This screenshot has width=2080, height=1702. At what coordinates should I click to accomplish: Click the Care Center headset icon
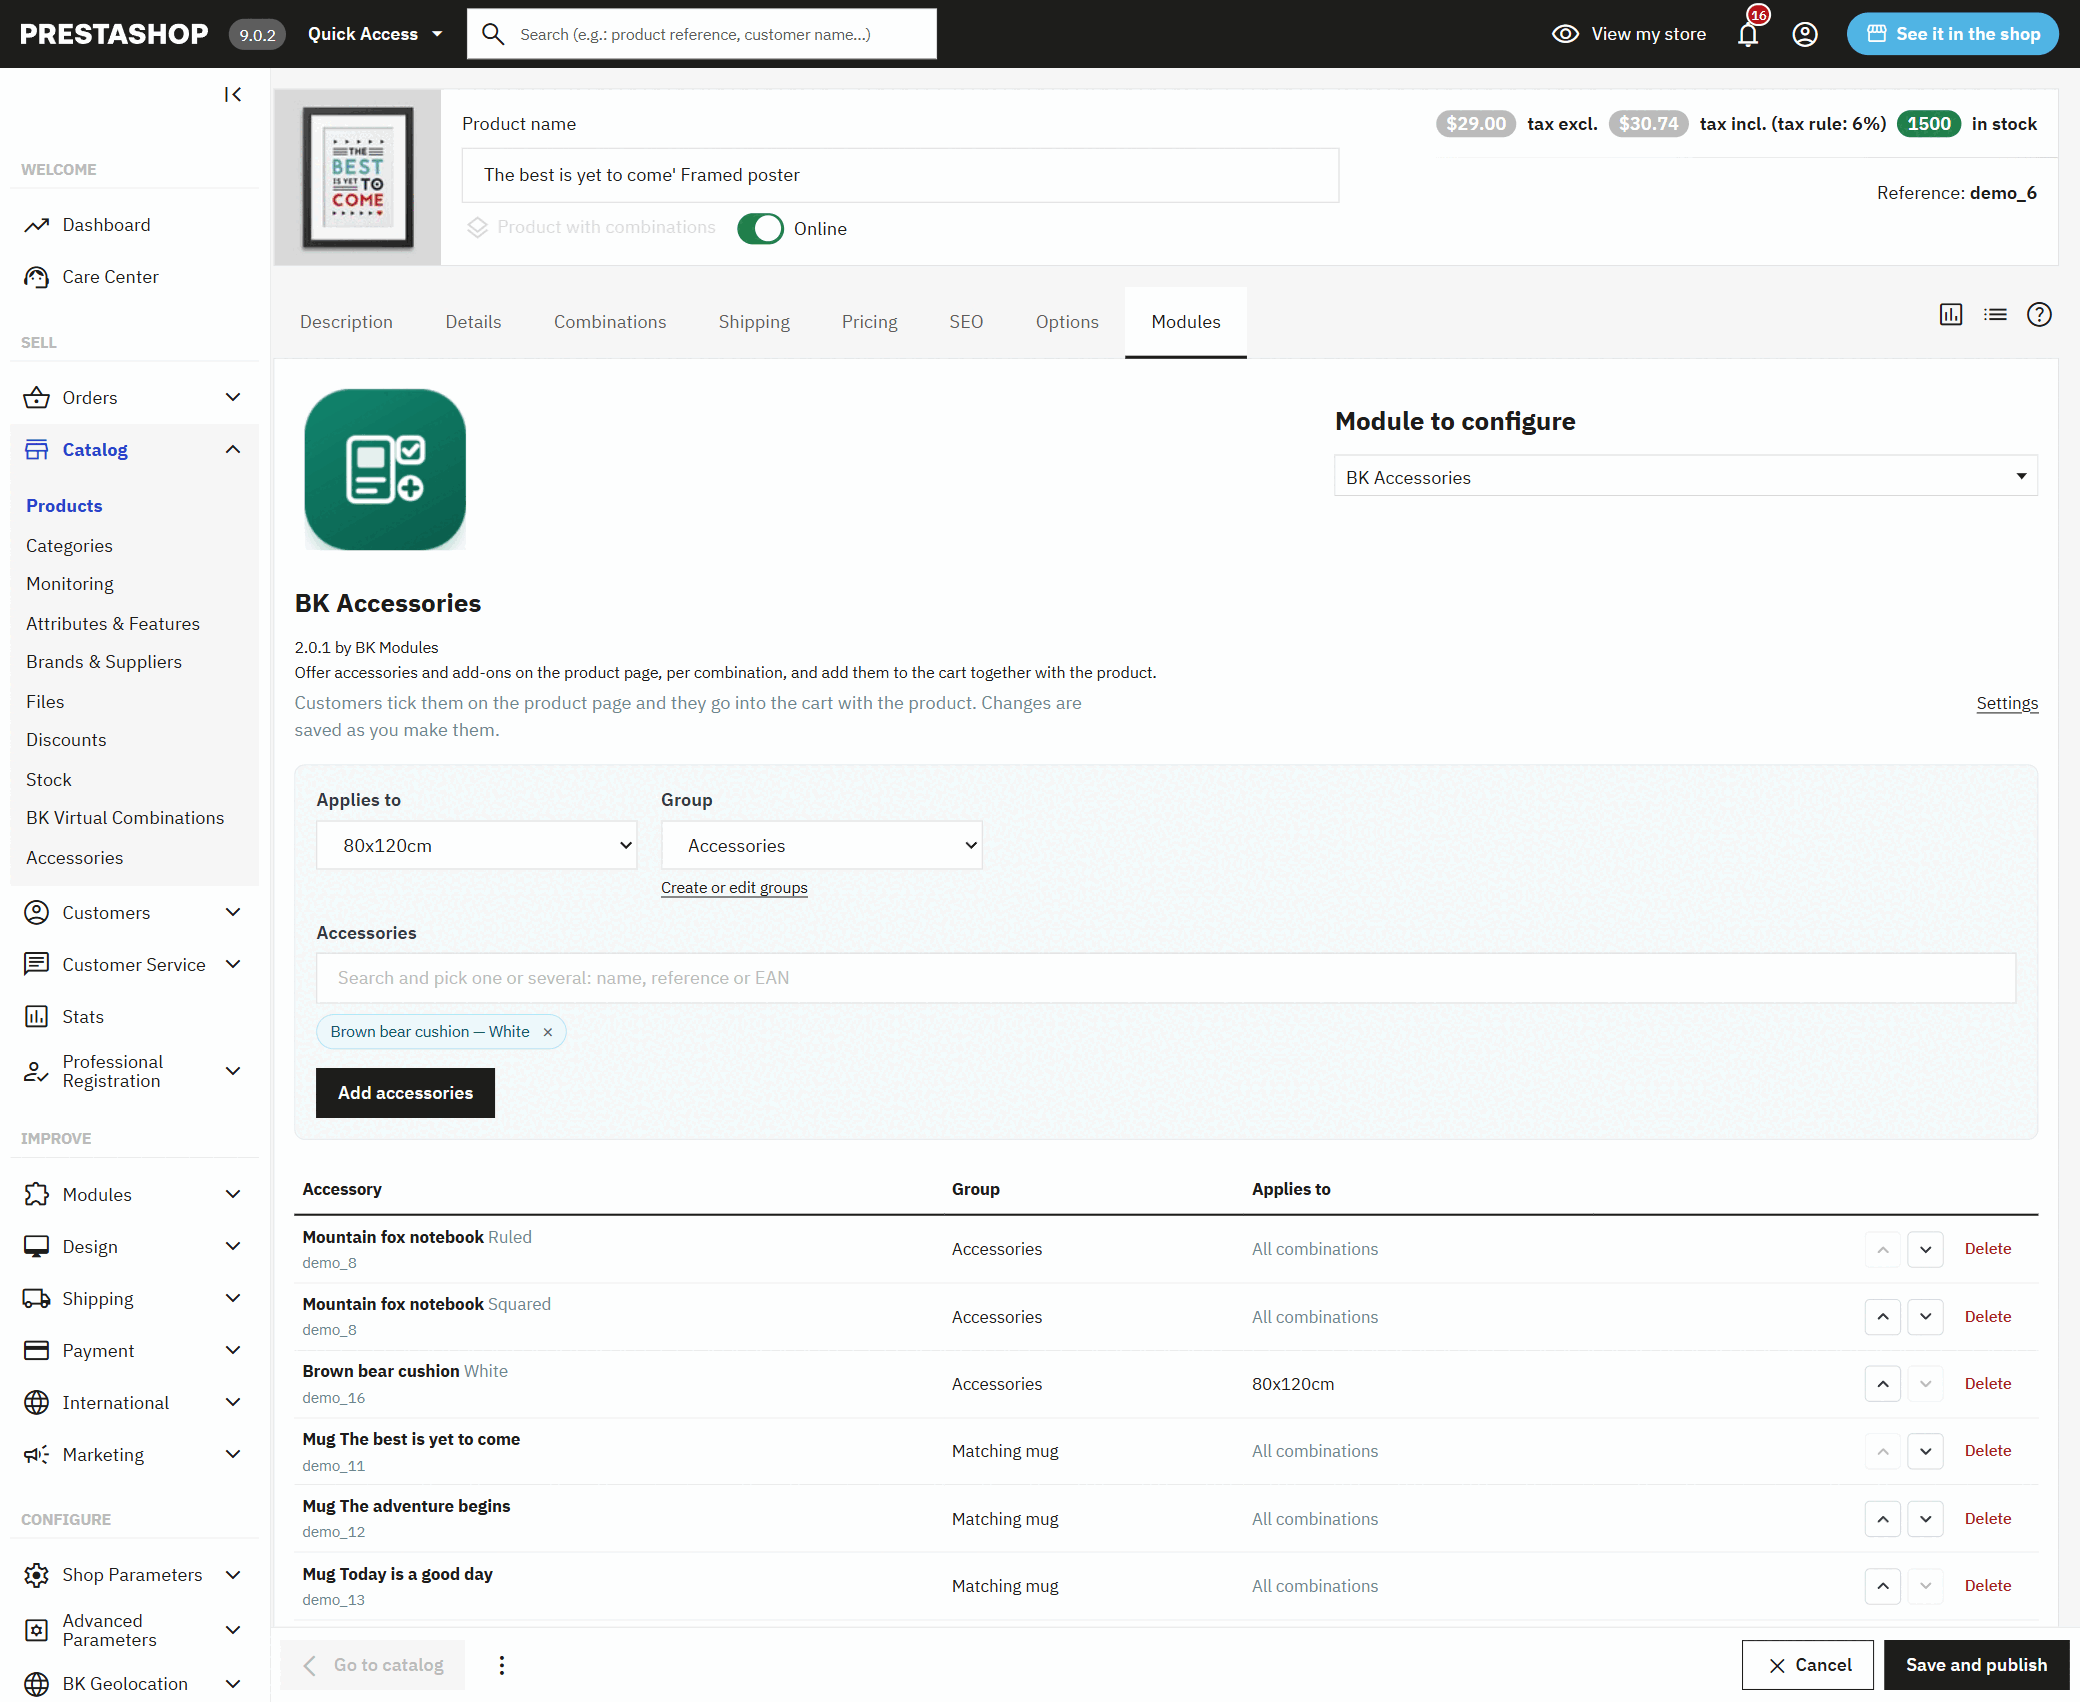[37, 277]
